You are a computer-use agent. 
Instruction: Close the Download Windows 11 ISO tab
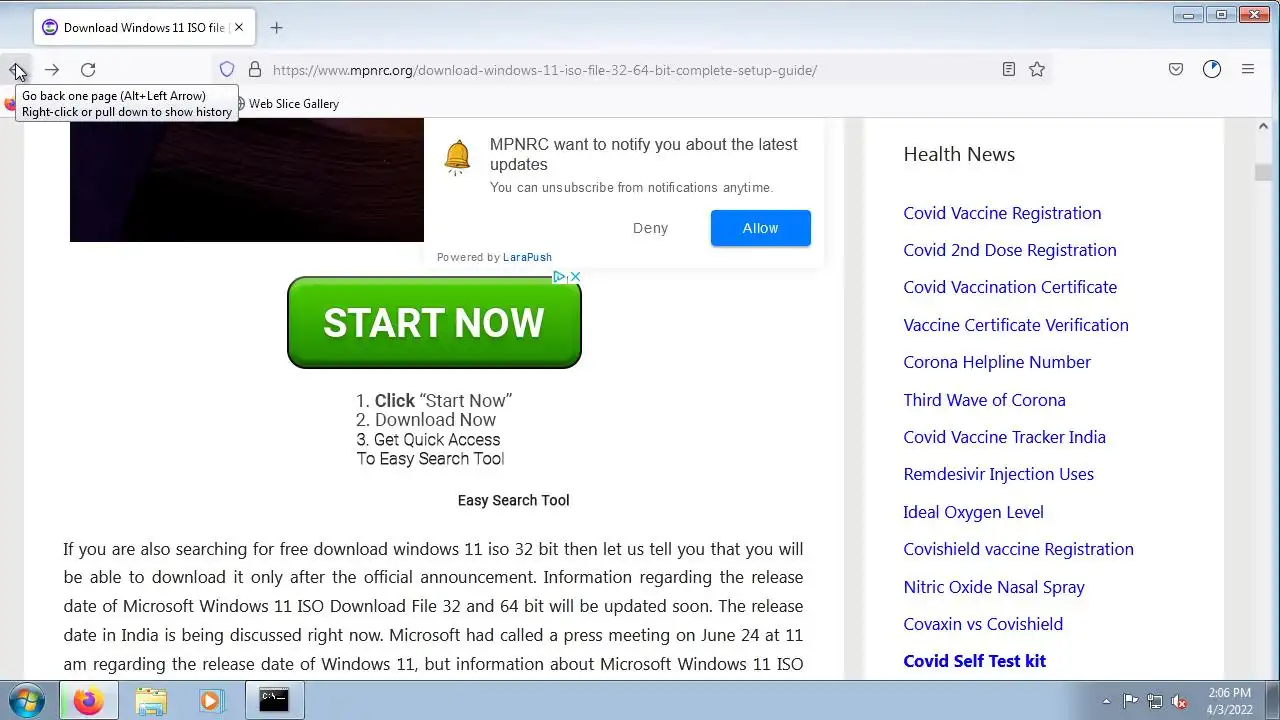pyautogui.click(x=239, y=28)
